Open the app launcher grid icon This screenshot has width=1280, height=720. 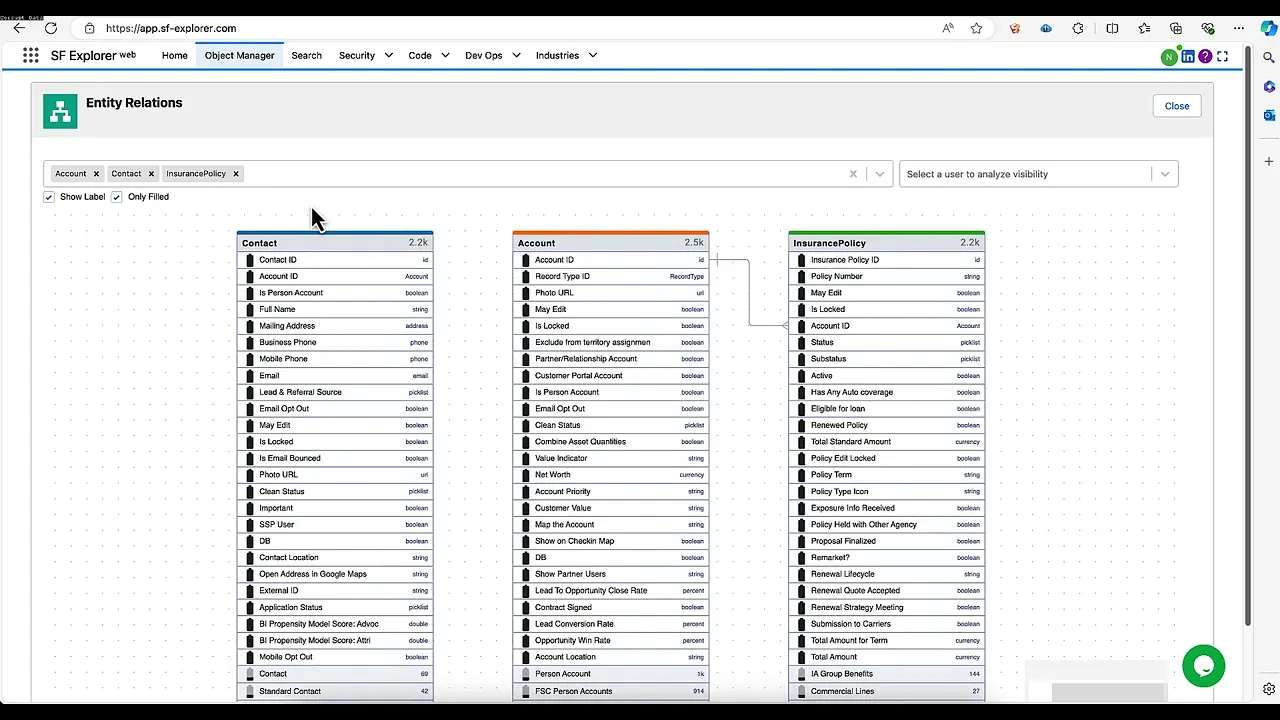pos(31,56)
